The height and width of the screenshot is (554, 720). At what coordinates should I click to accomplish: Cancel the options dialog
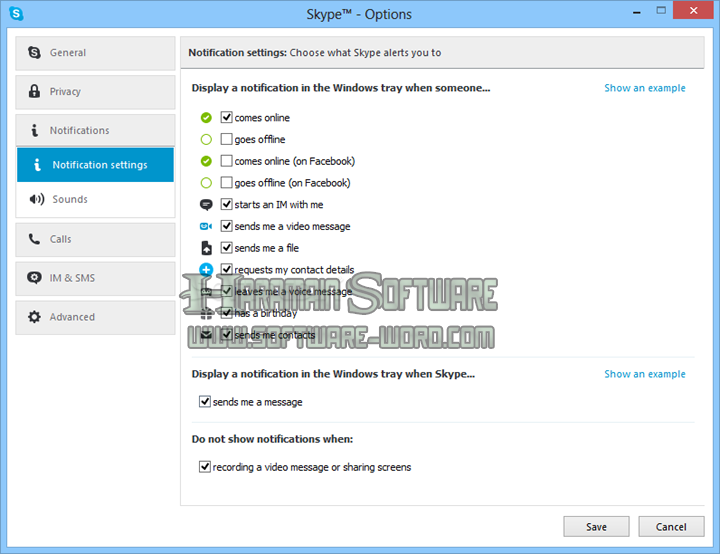[x=671, y=526]
